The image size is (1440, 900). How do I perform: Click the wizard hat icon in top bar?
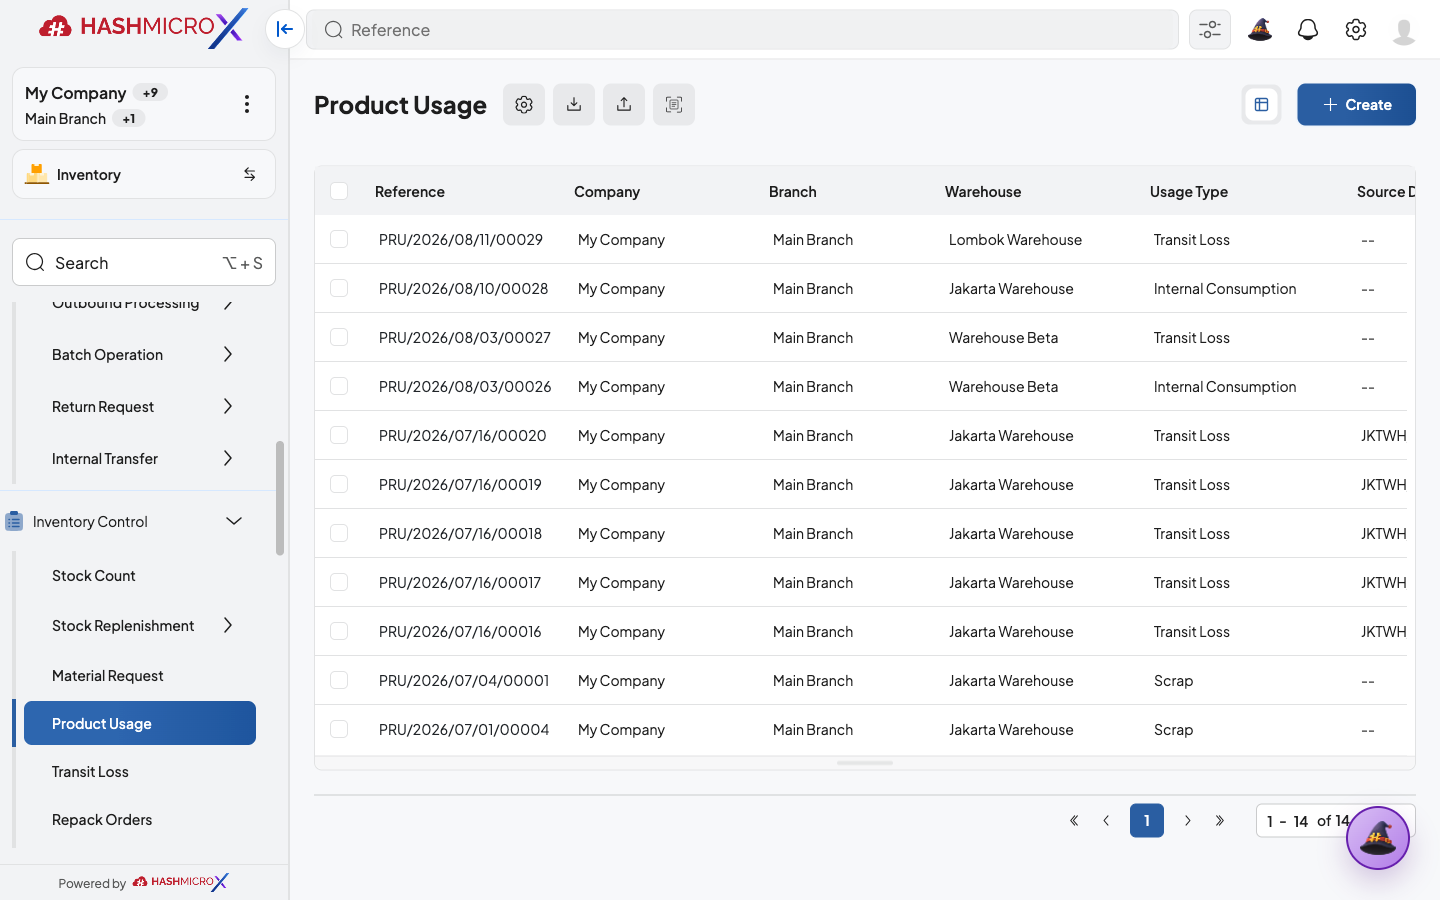[x=1260, y=30]
